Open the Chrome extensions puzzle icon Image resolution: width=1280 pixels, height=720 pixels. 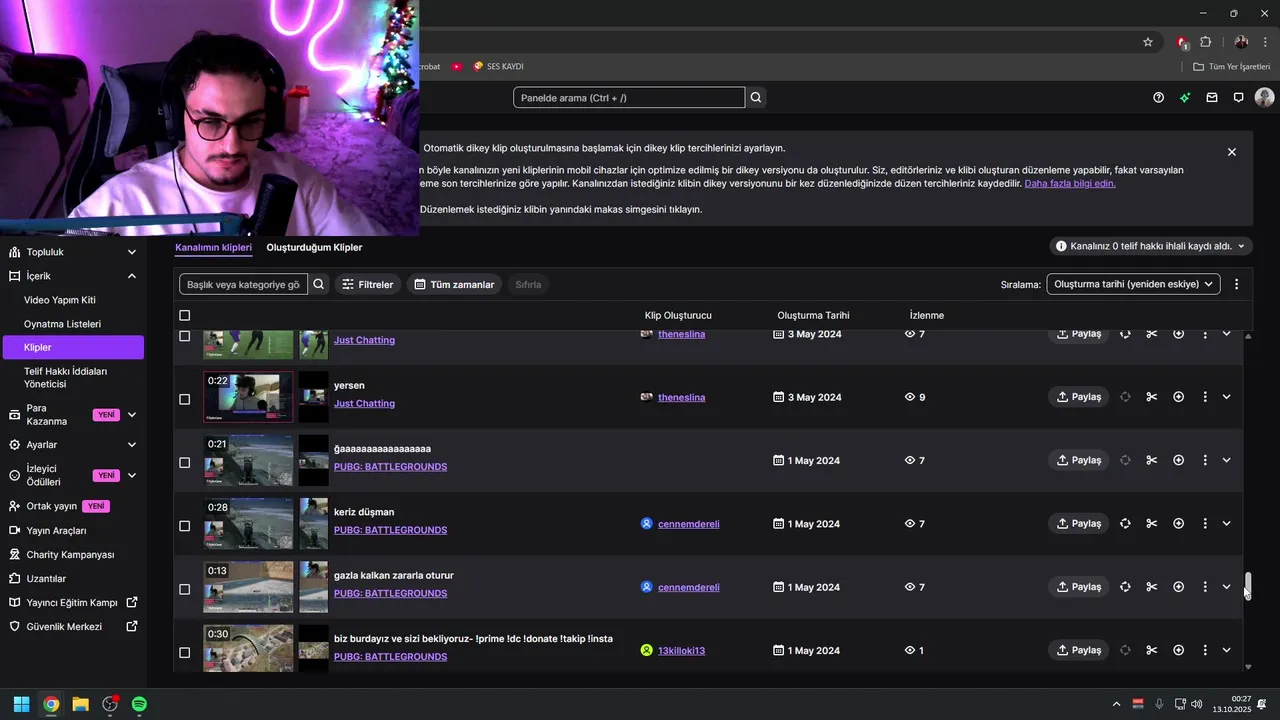1206,42
